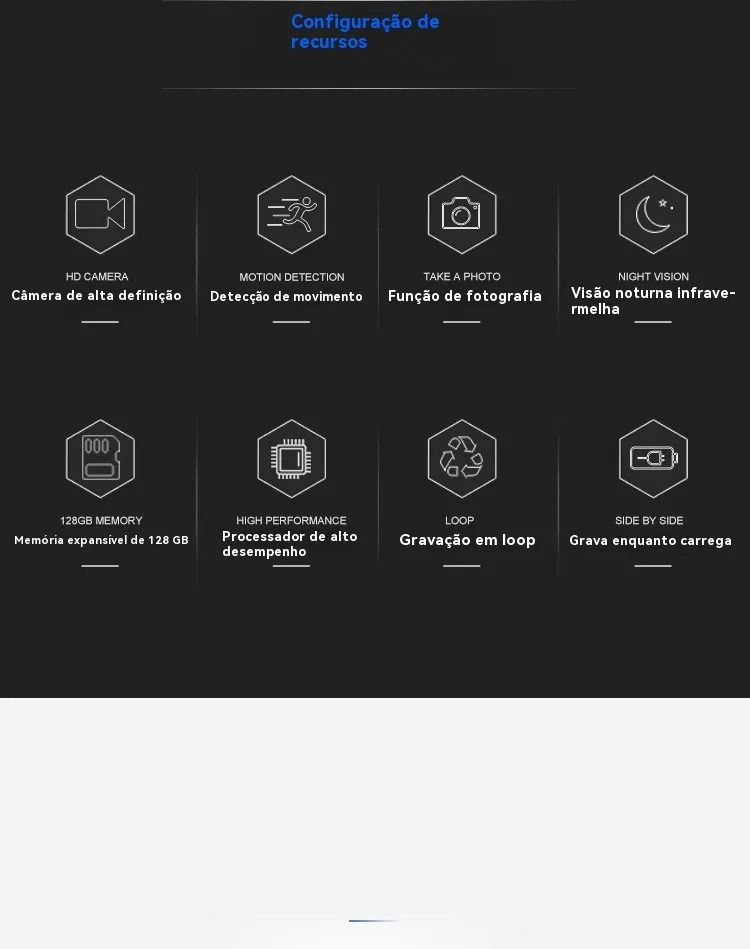The height and width of the screenshot is (949, 750).
Task: Click 'Função de fotografia' caption
Action: 465,296
